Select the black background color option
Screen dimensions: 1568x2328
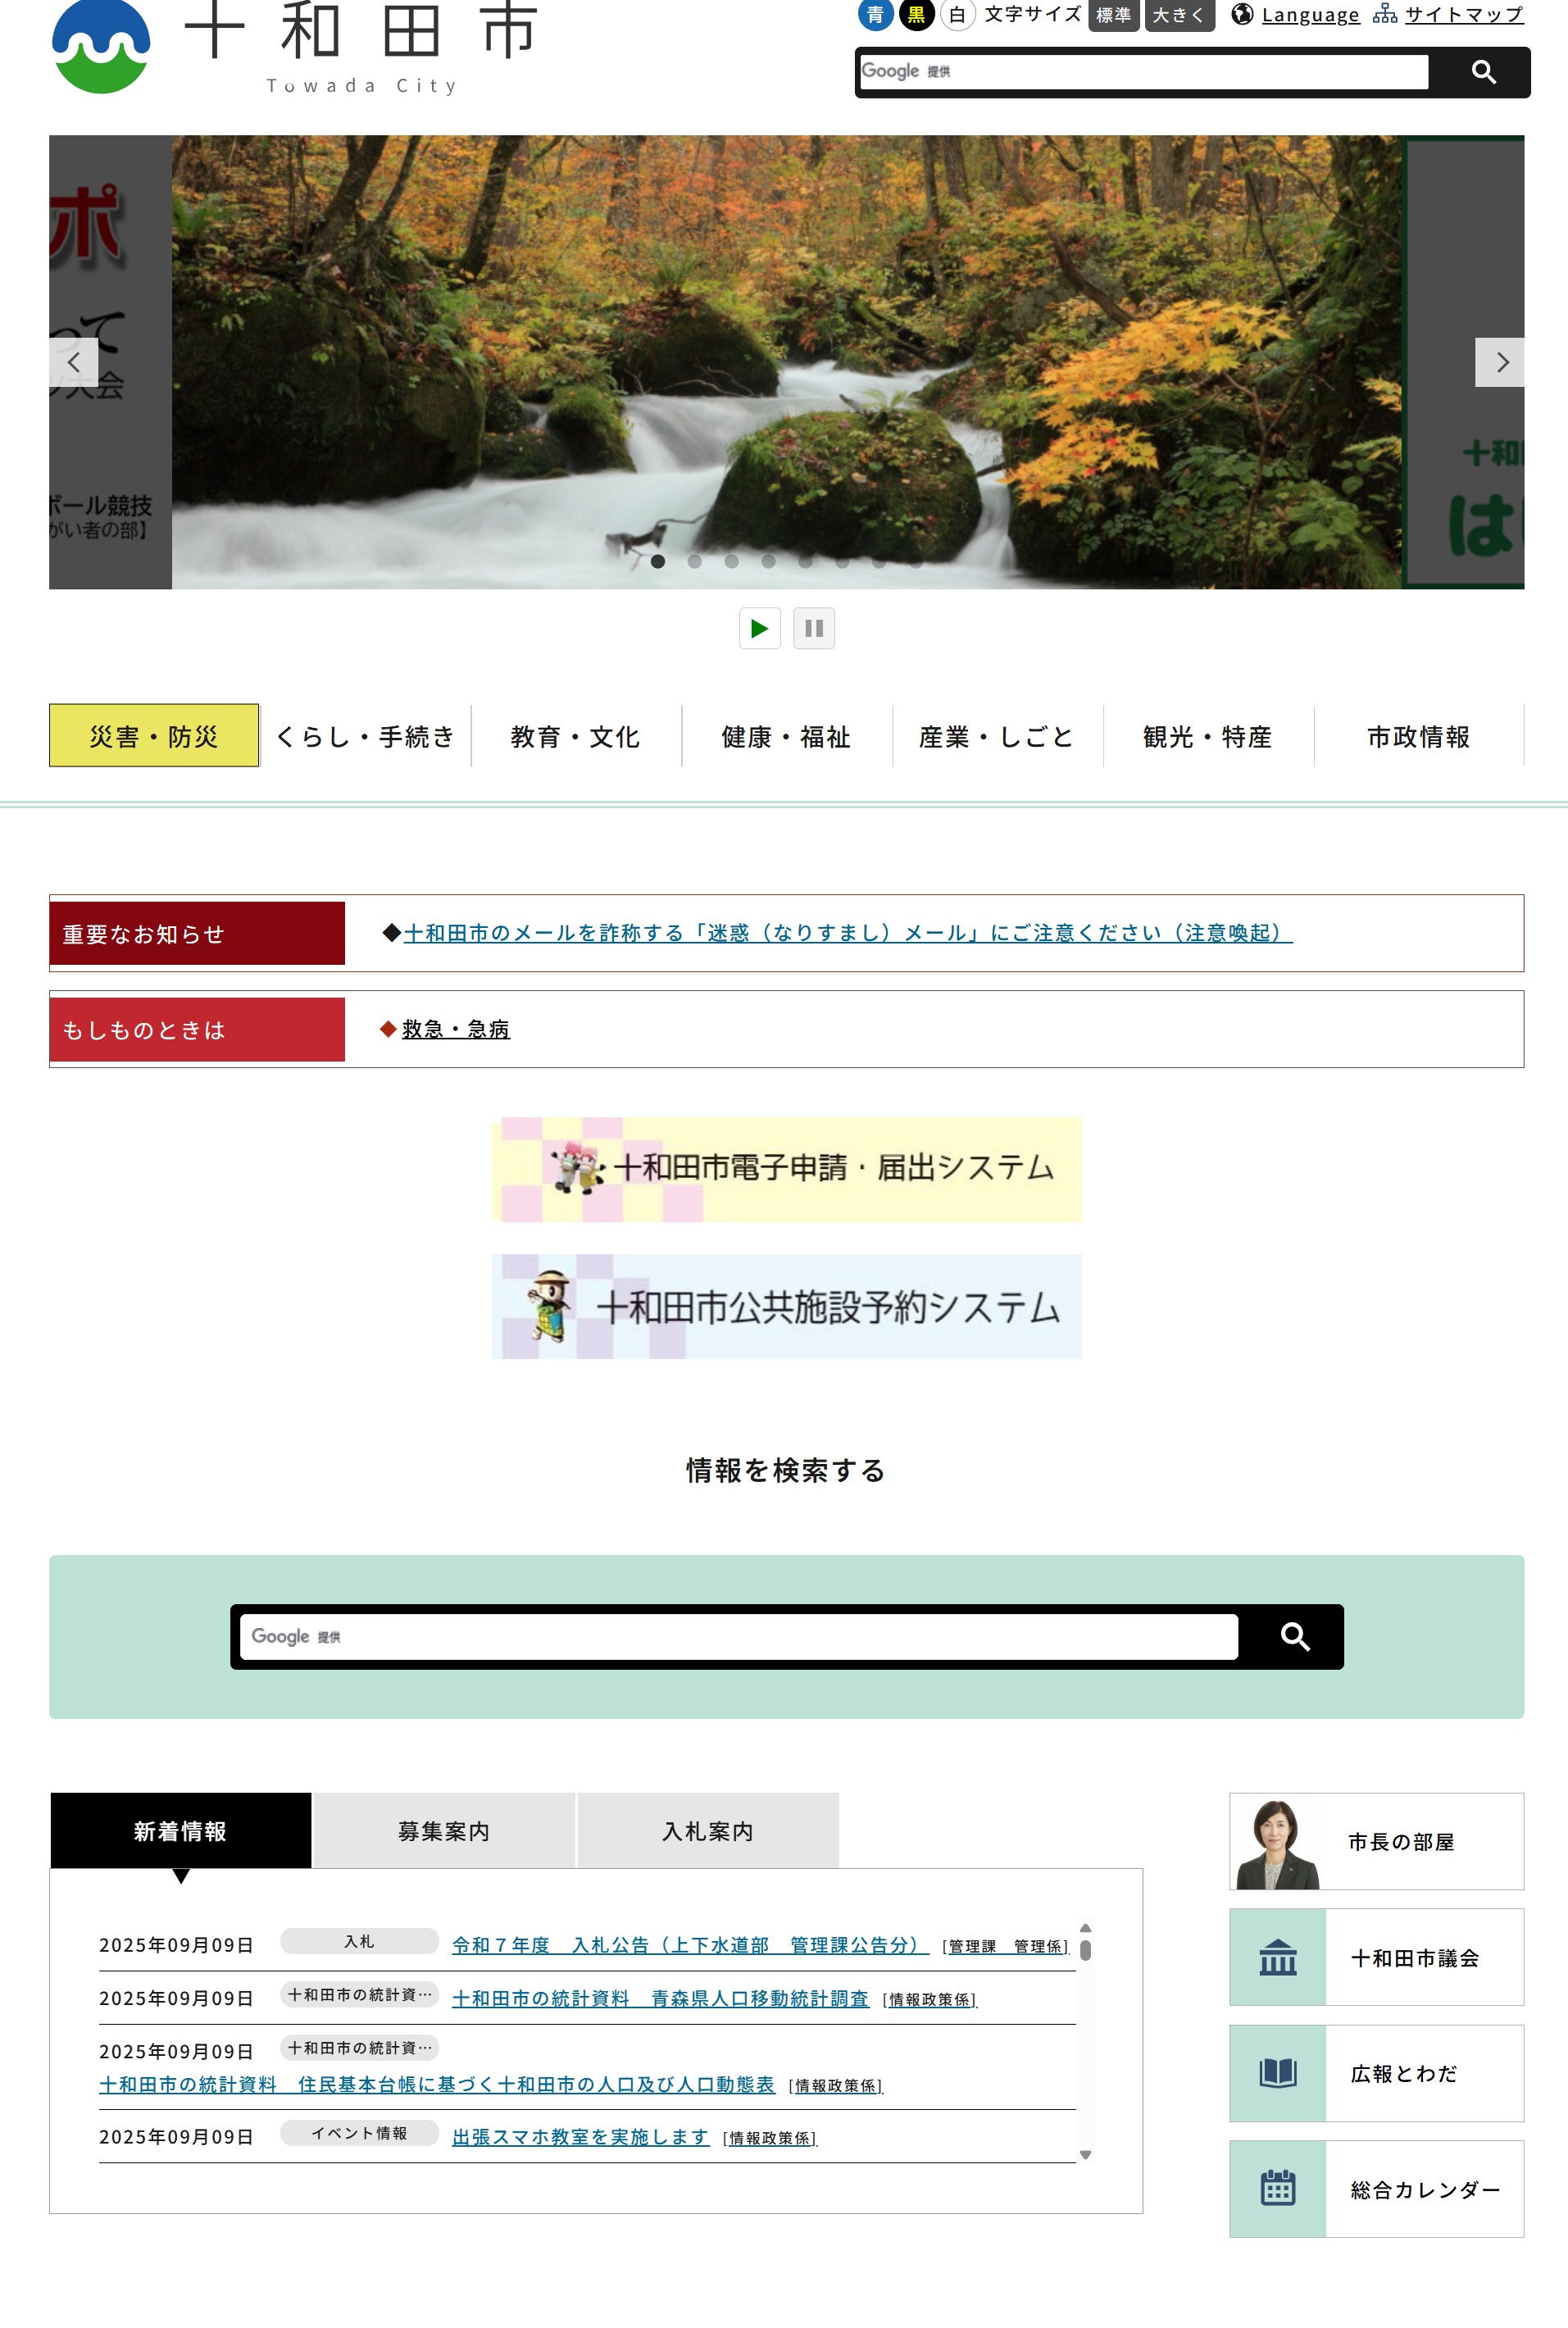tap(915, 15)
